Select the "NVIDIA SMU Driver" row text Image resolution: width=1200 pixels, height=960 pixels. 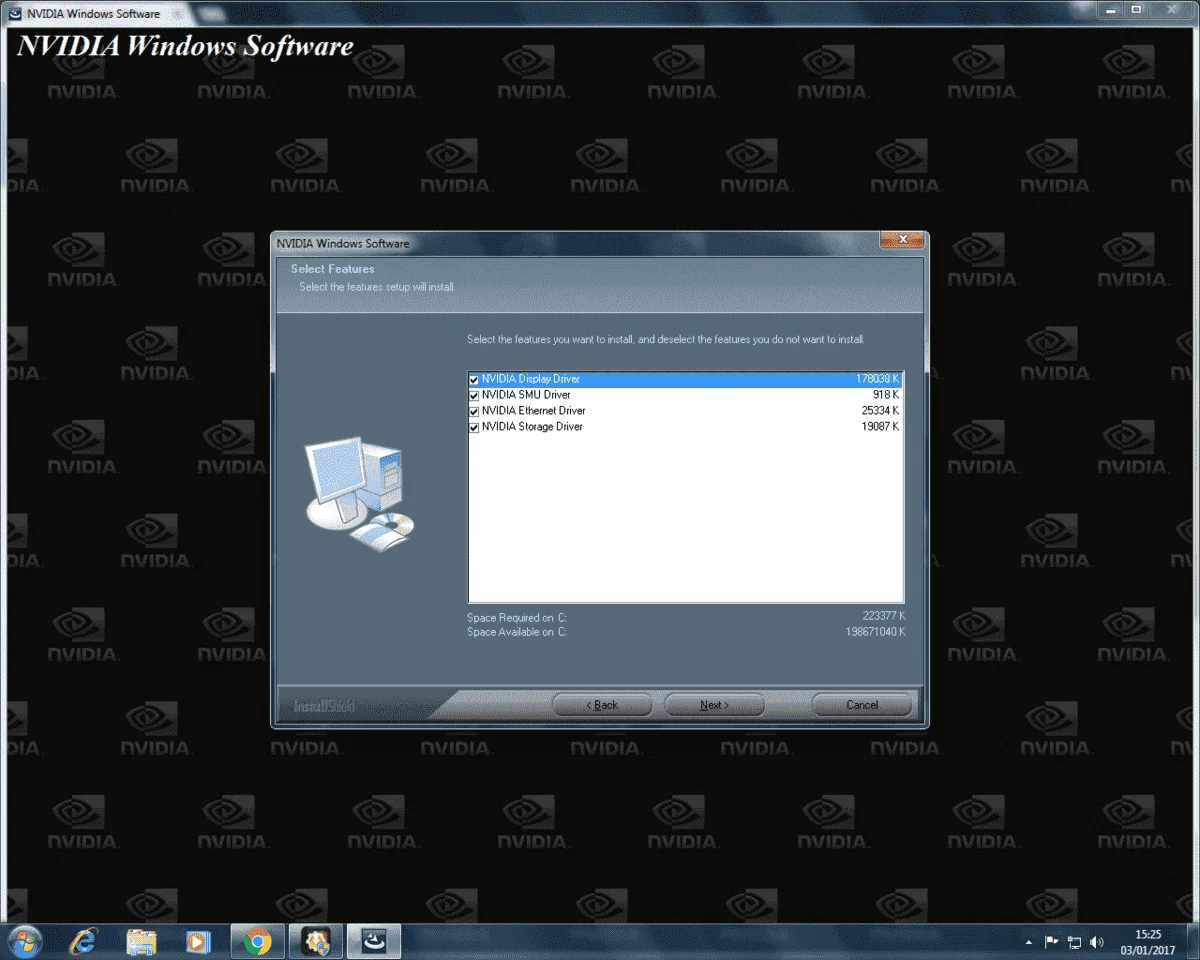point(526,396)
